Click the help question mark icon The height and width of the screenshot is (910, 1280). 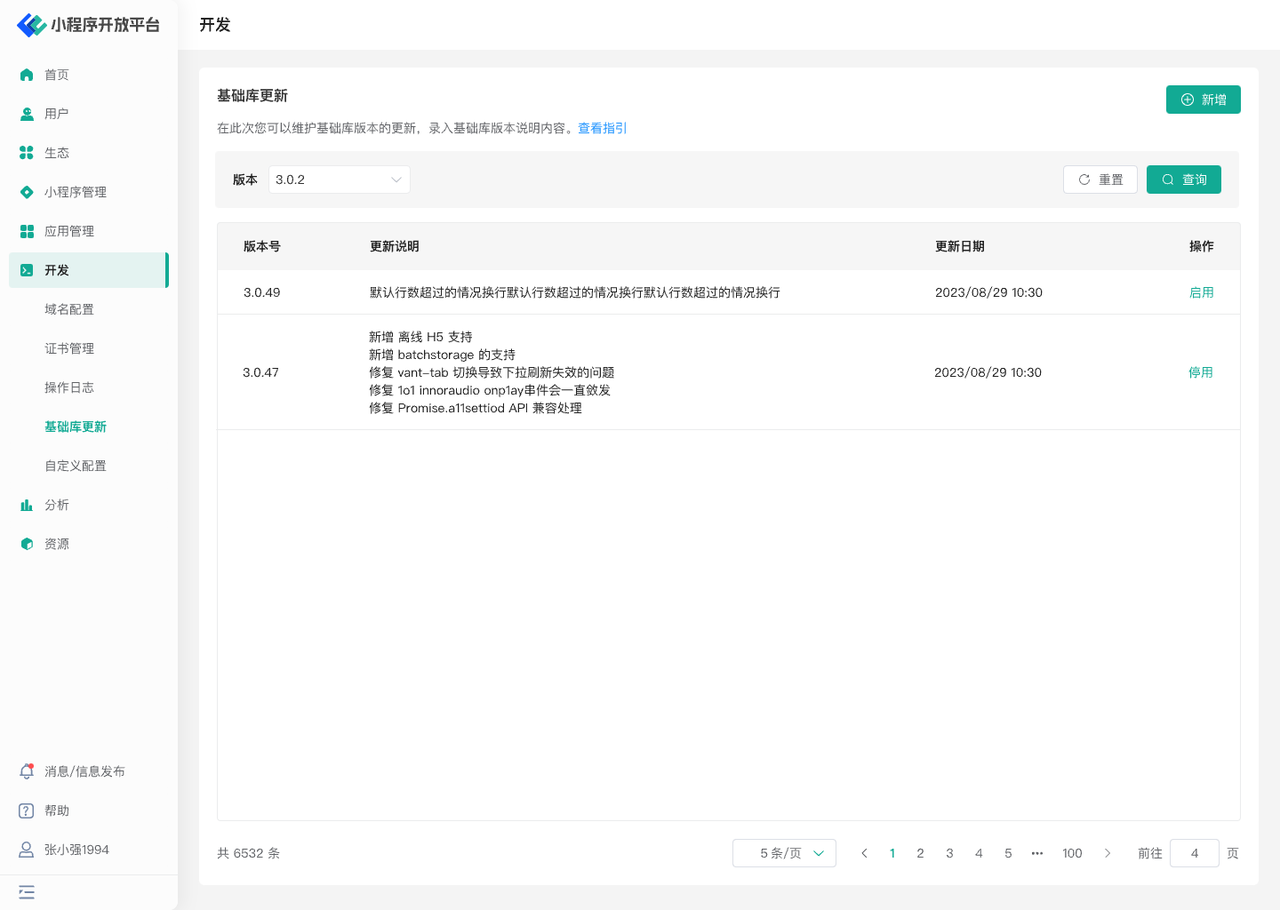(x=27, y=811)
